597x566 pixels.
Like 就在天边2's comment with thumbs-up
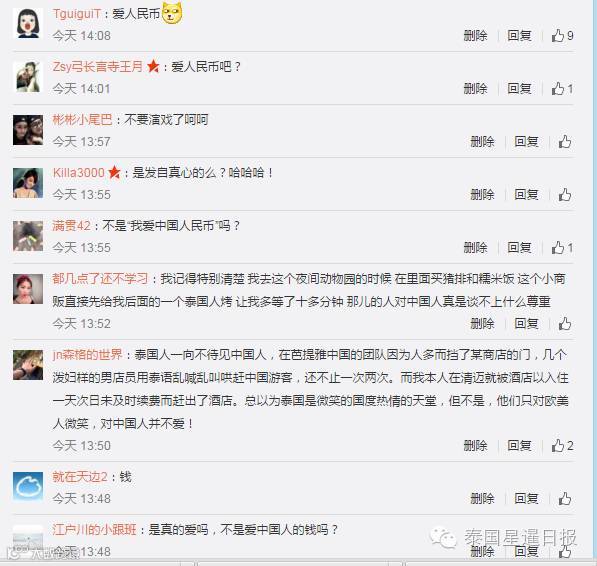[565, 498]
